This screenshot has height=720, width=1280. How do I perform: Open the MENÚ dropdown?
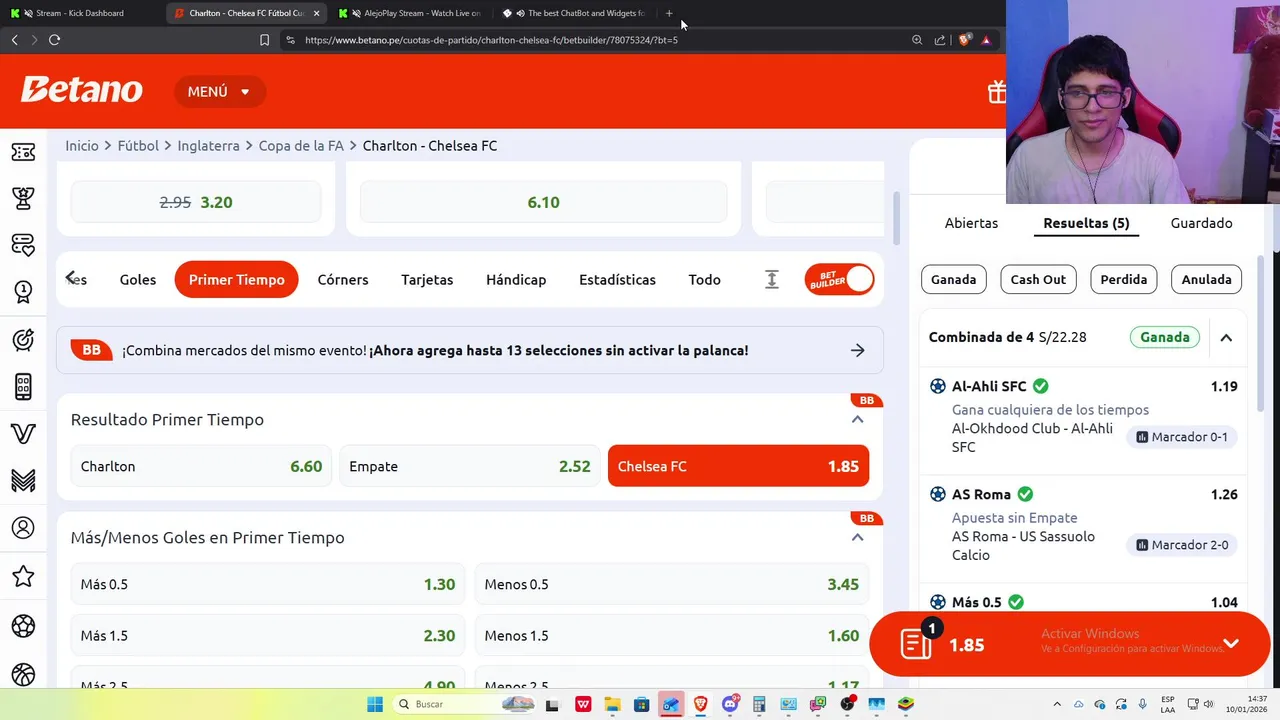coord(218,92)
